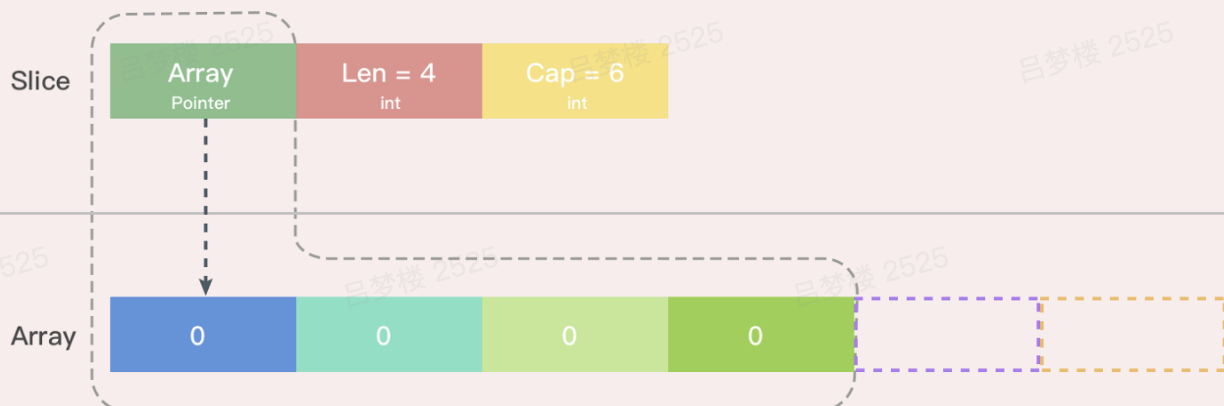Screen dimensions: 1224x406
Task: Click the green Array Pointer box
Action: pos(203,81)
